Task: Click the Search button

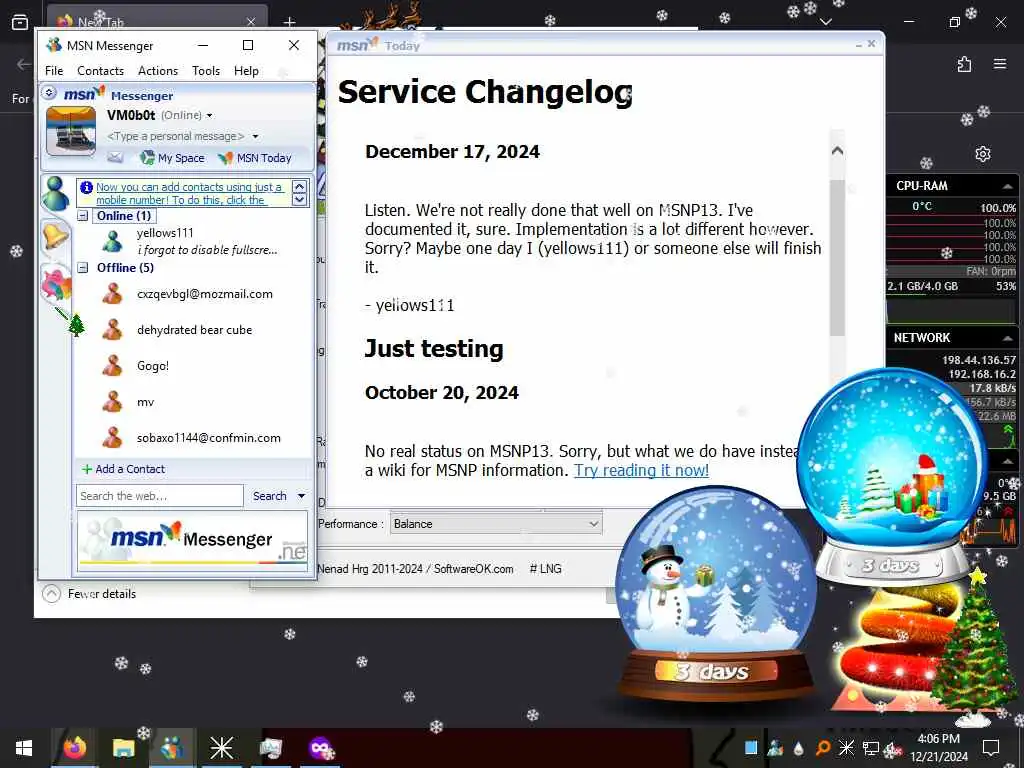Action: (270, 496)
